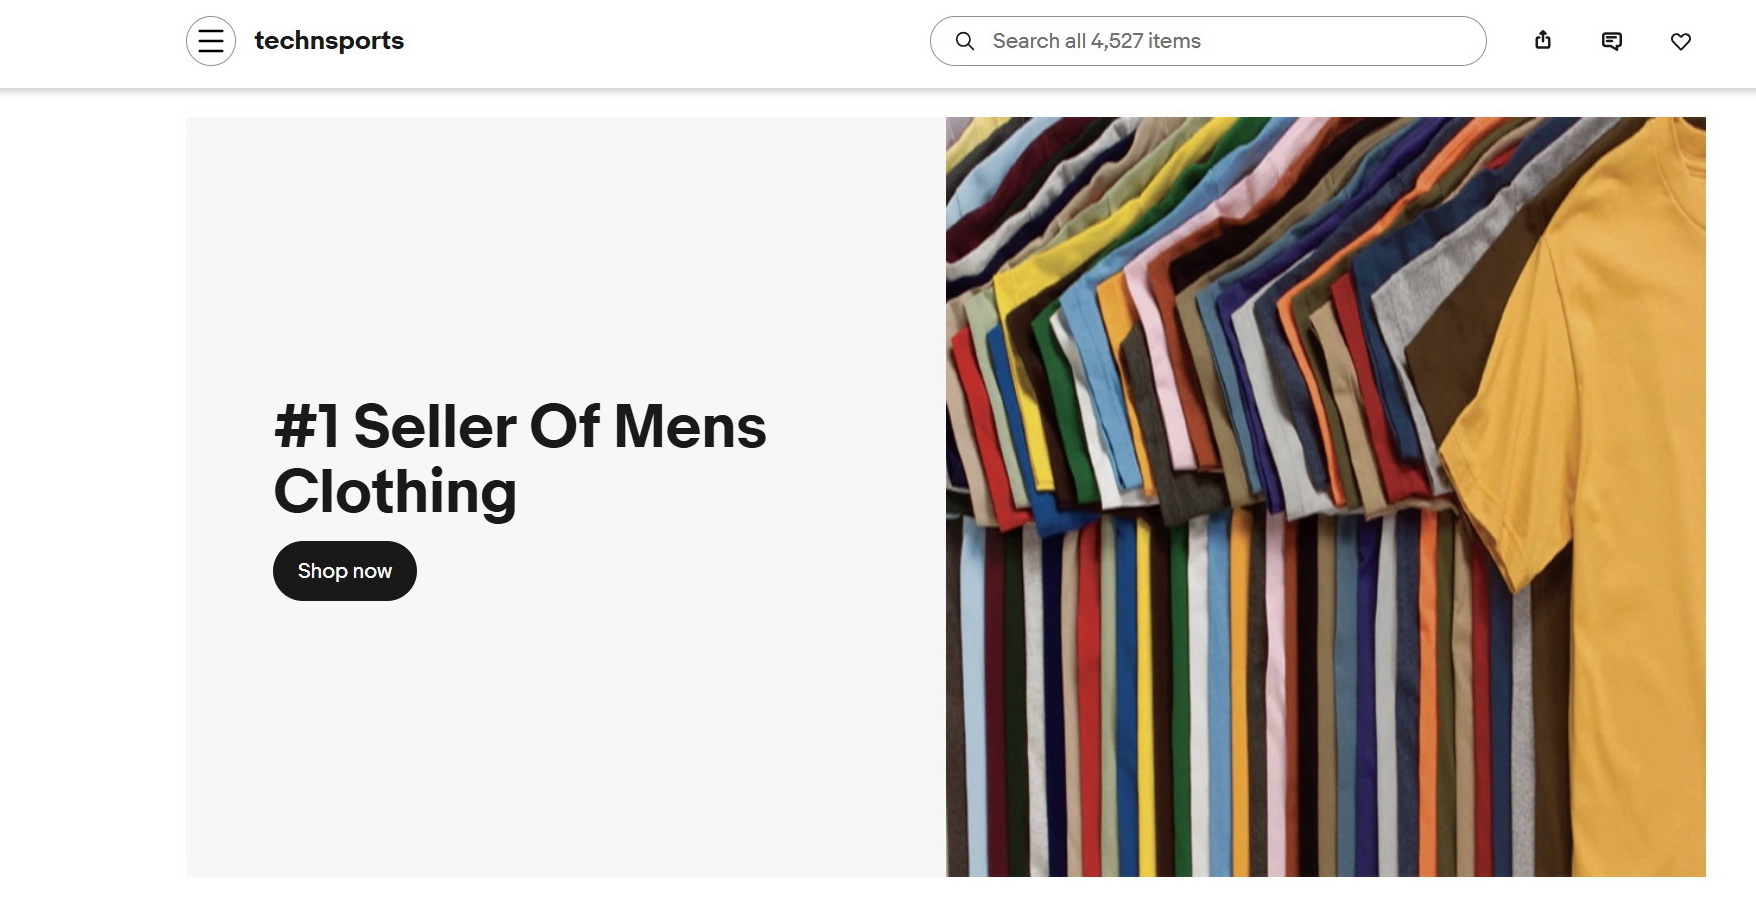Click the word "Of" in the headline
Image resolution: width=1756 pixels, height=906 pixels.
(565, 427)
